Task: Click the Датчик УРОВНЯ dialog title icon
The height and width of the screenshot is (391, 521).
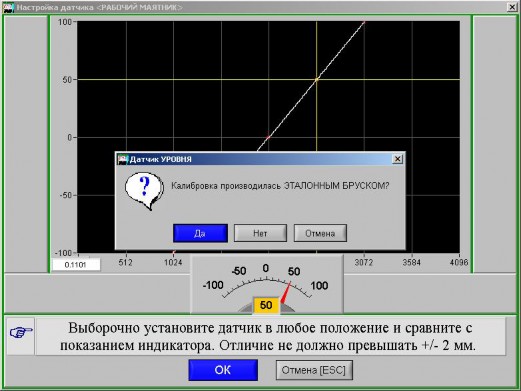Action: (123, 159)
